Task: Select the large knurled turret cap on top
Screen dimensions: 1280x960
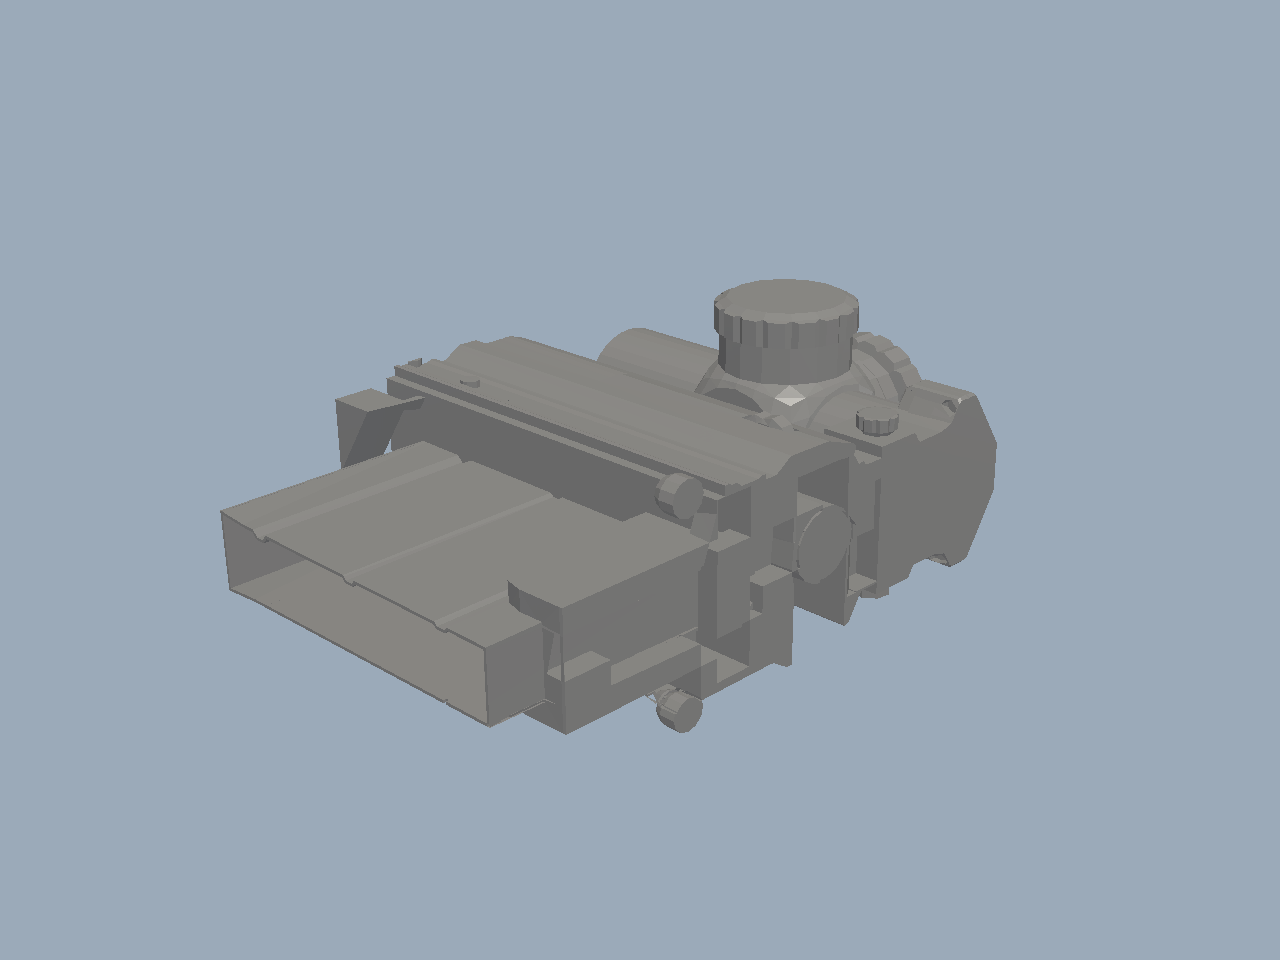Action: pos(786,329)
